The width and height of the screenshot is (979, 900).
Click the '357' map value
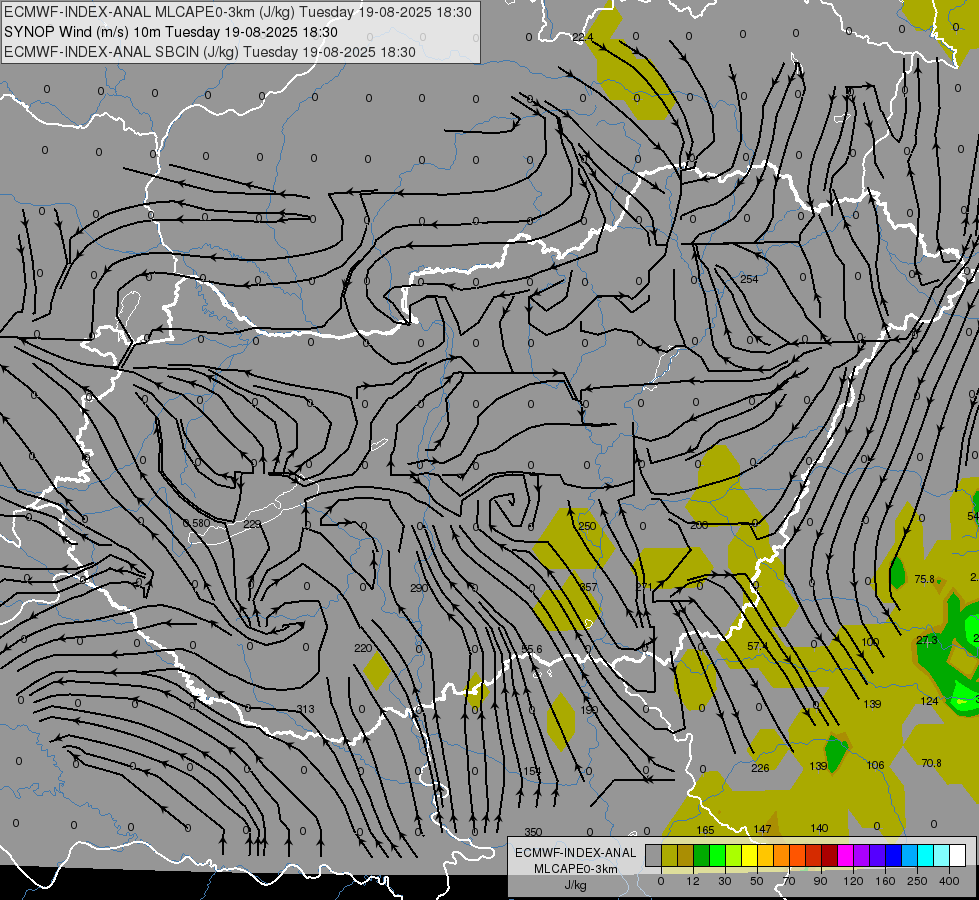[589, 587]
